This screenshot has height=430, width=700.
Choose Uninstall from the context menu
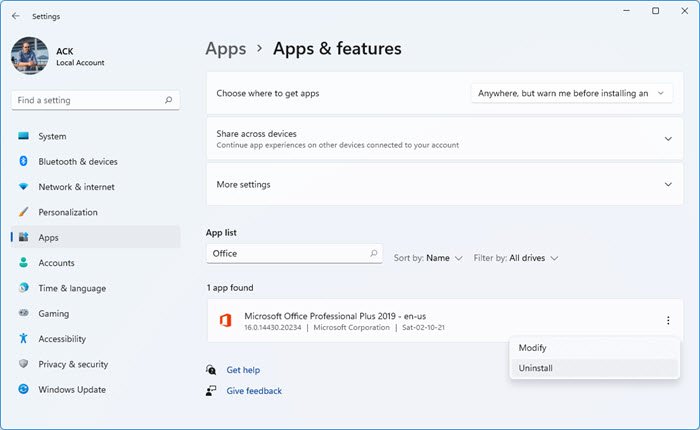point(536,368)
